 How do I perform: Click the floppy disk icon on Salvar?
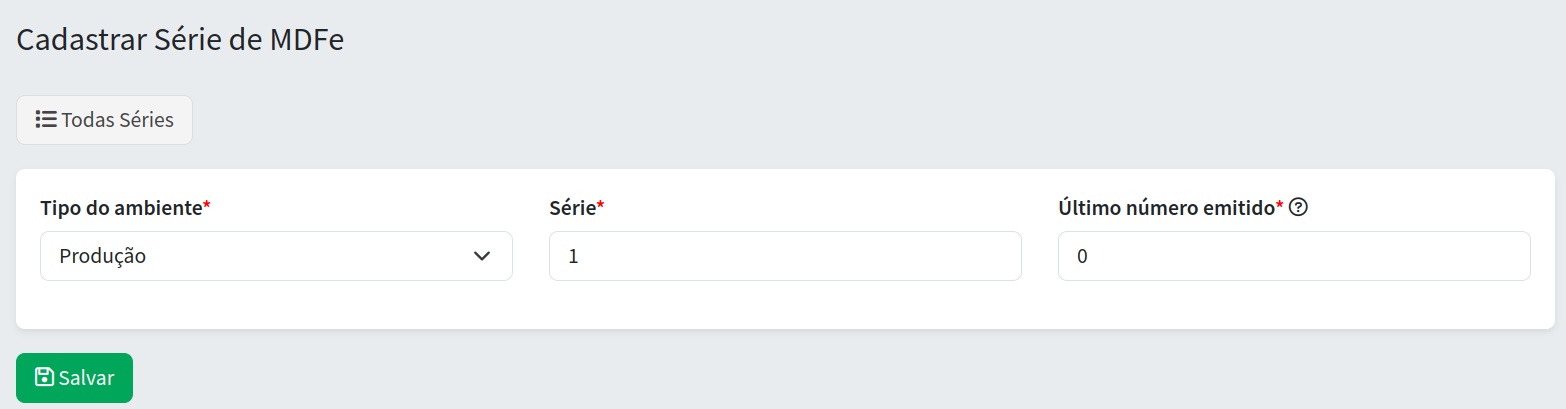(44, 377)
